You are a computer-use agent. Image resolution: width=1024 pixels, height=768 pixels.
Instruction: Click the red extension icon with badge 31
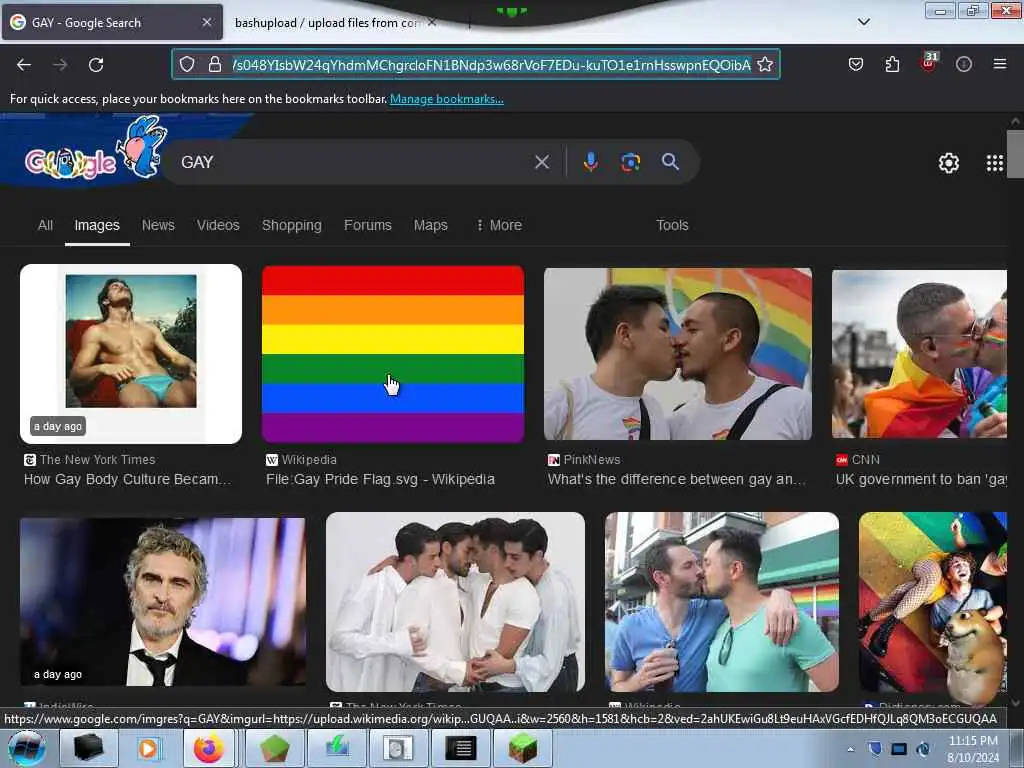(929, 63)
